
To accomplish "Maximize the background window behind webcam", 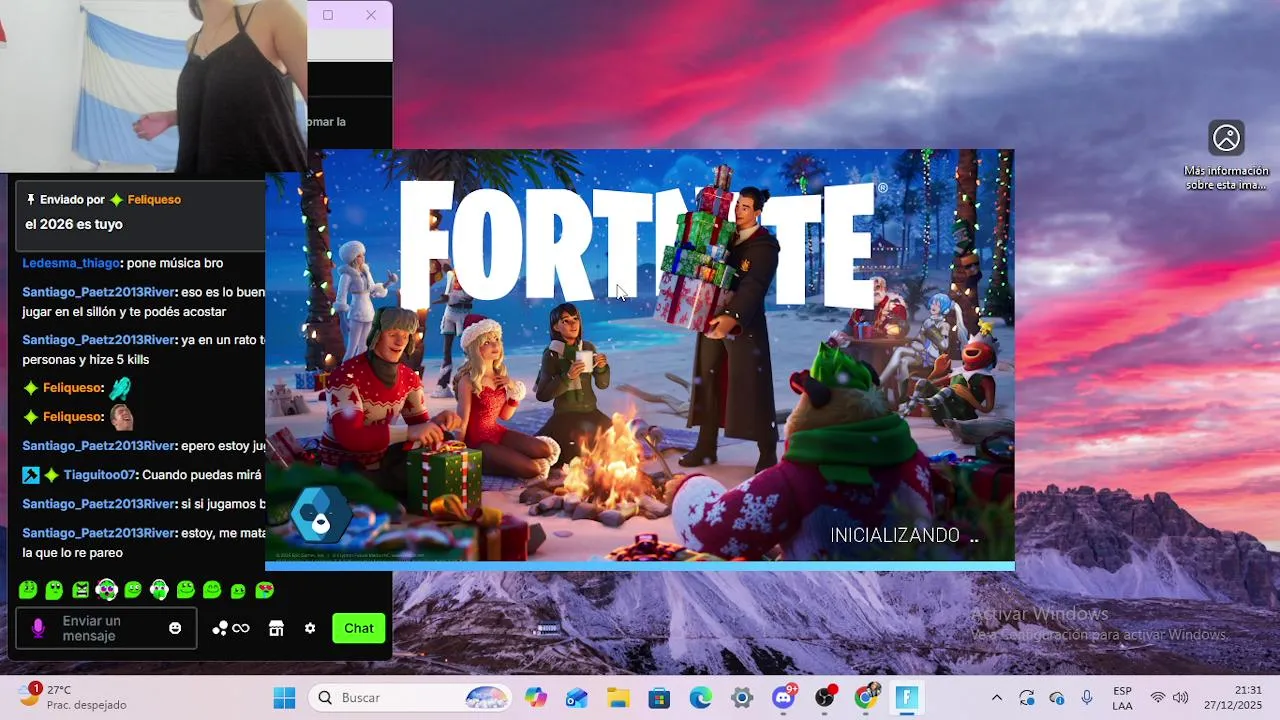I will pyautogui.click(x=328, y=15).
